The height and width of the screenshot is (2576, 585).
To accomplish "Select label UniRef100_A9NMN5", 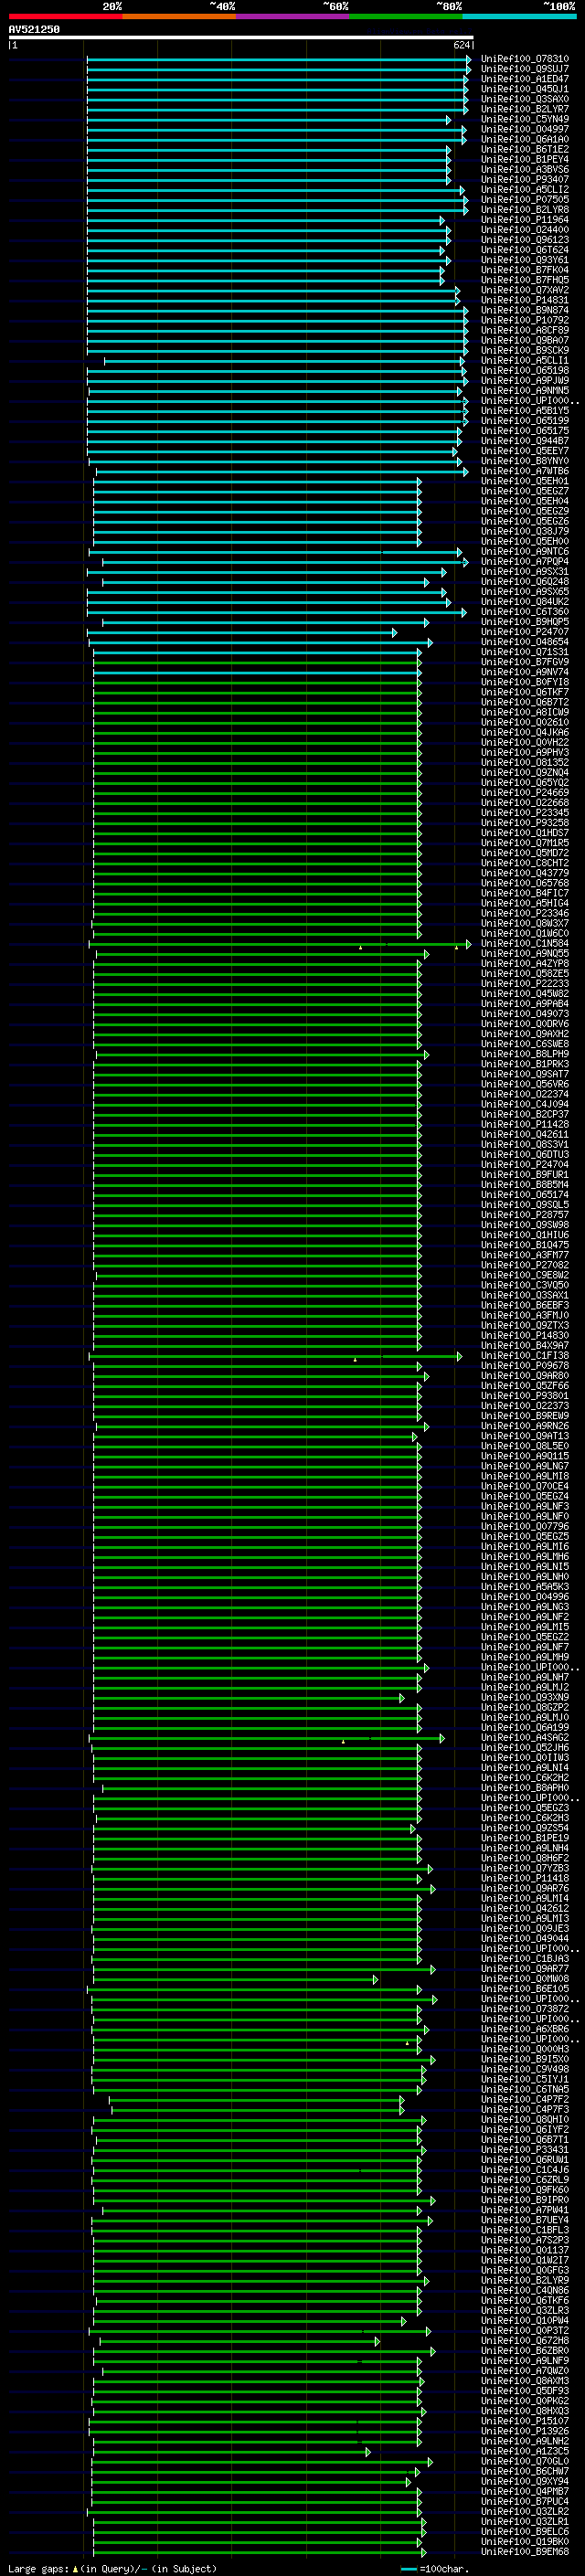I will pos(525,391).
